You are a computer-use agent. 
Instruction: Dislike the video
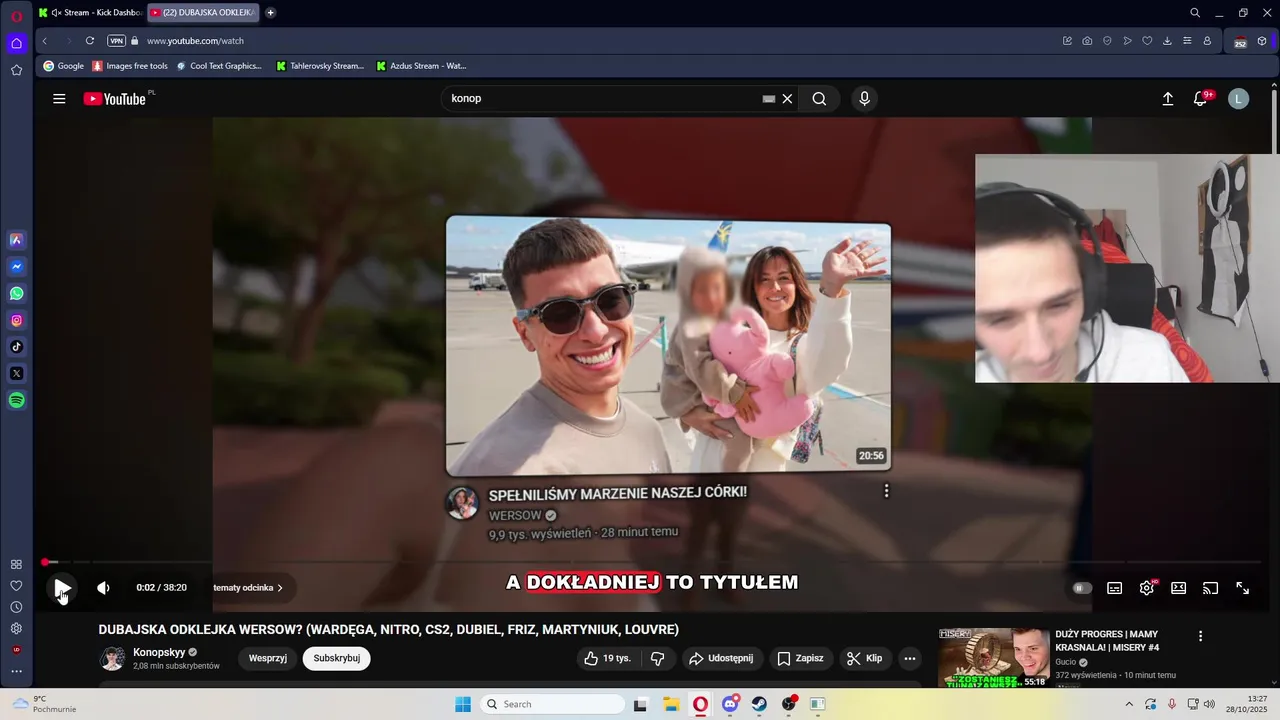click(x=657, y=658)
